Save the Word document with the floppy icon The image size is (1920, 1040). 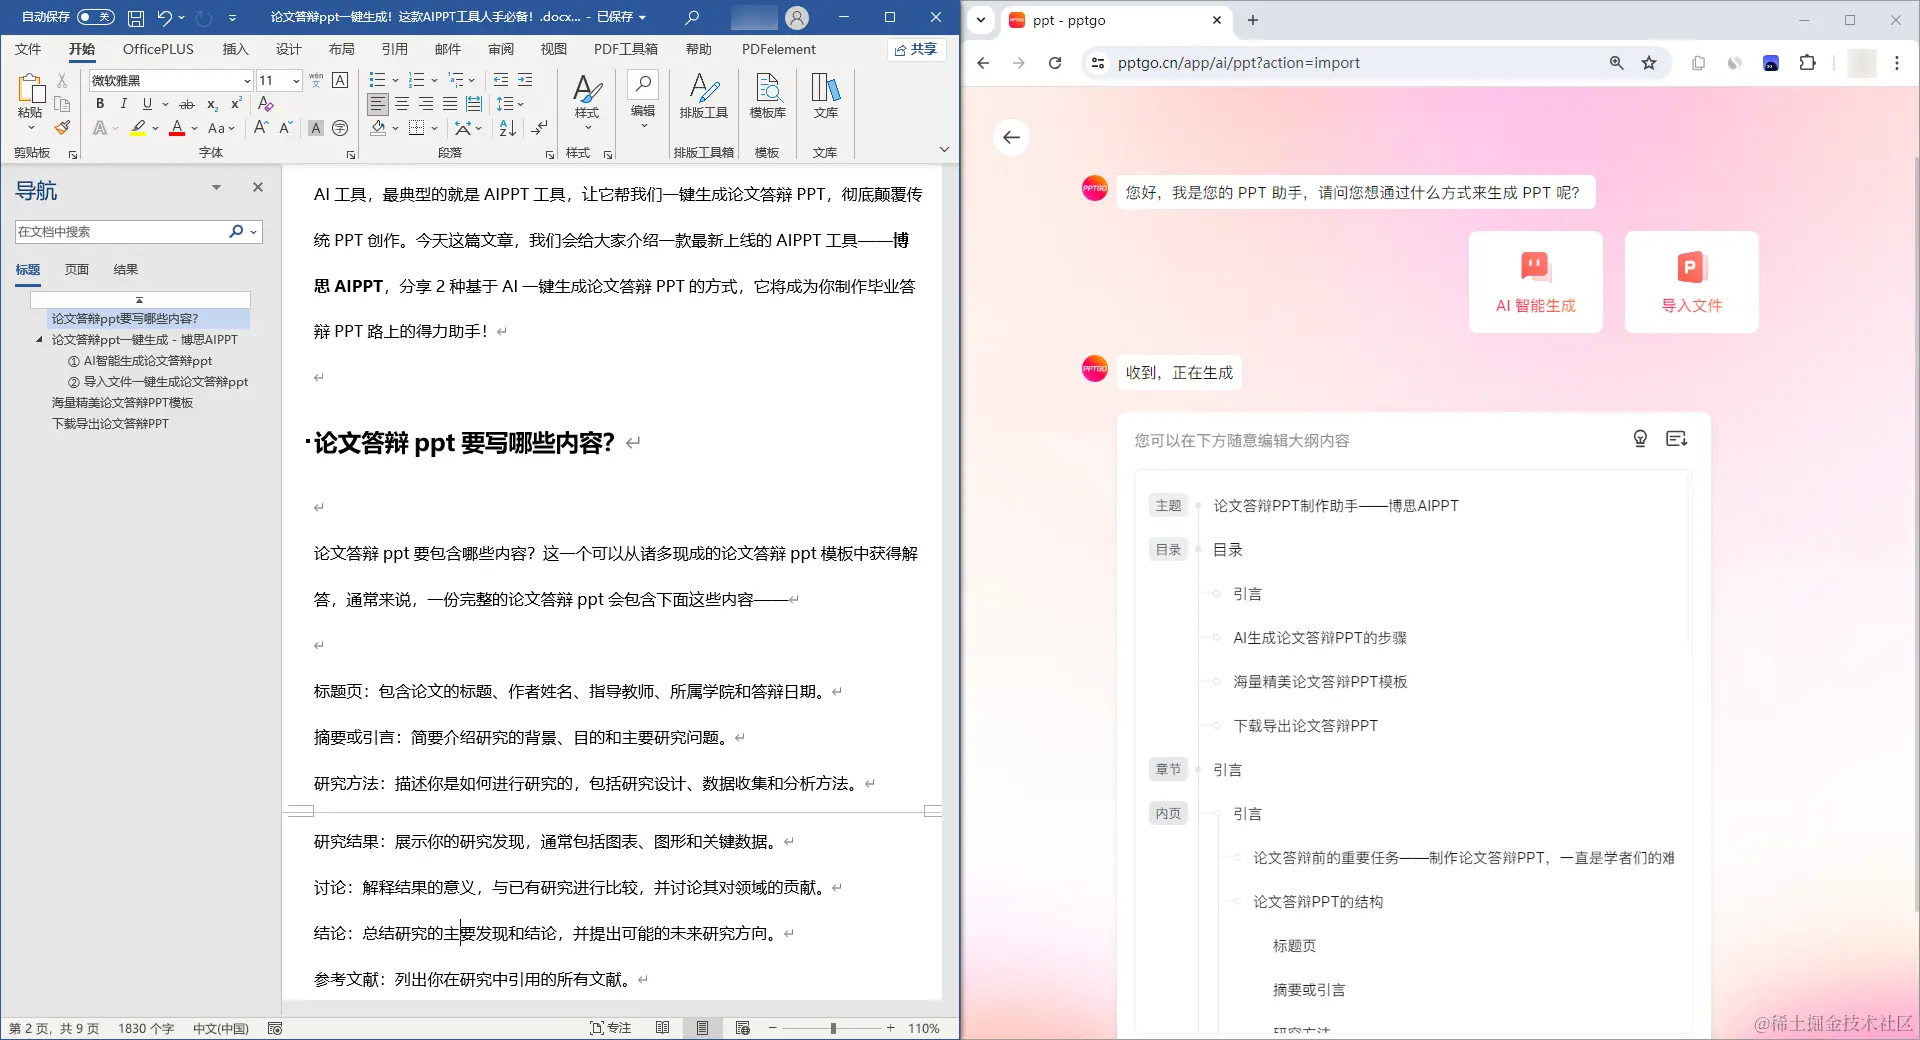[x=136, y=17]
